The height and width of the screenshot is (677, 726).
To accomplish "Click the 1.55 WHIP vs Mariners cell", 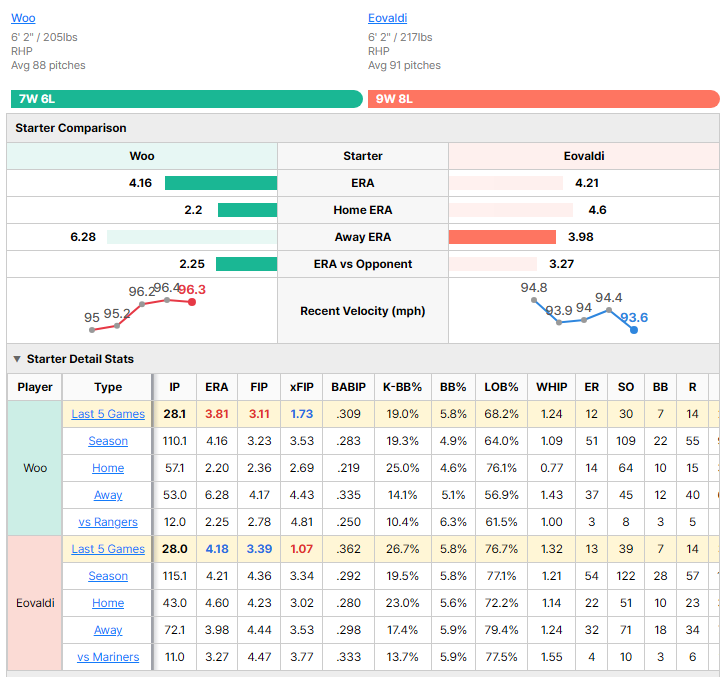I will [x=551, y=657].
